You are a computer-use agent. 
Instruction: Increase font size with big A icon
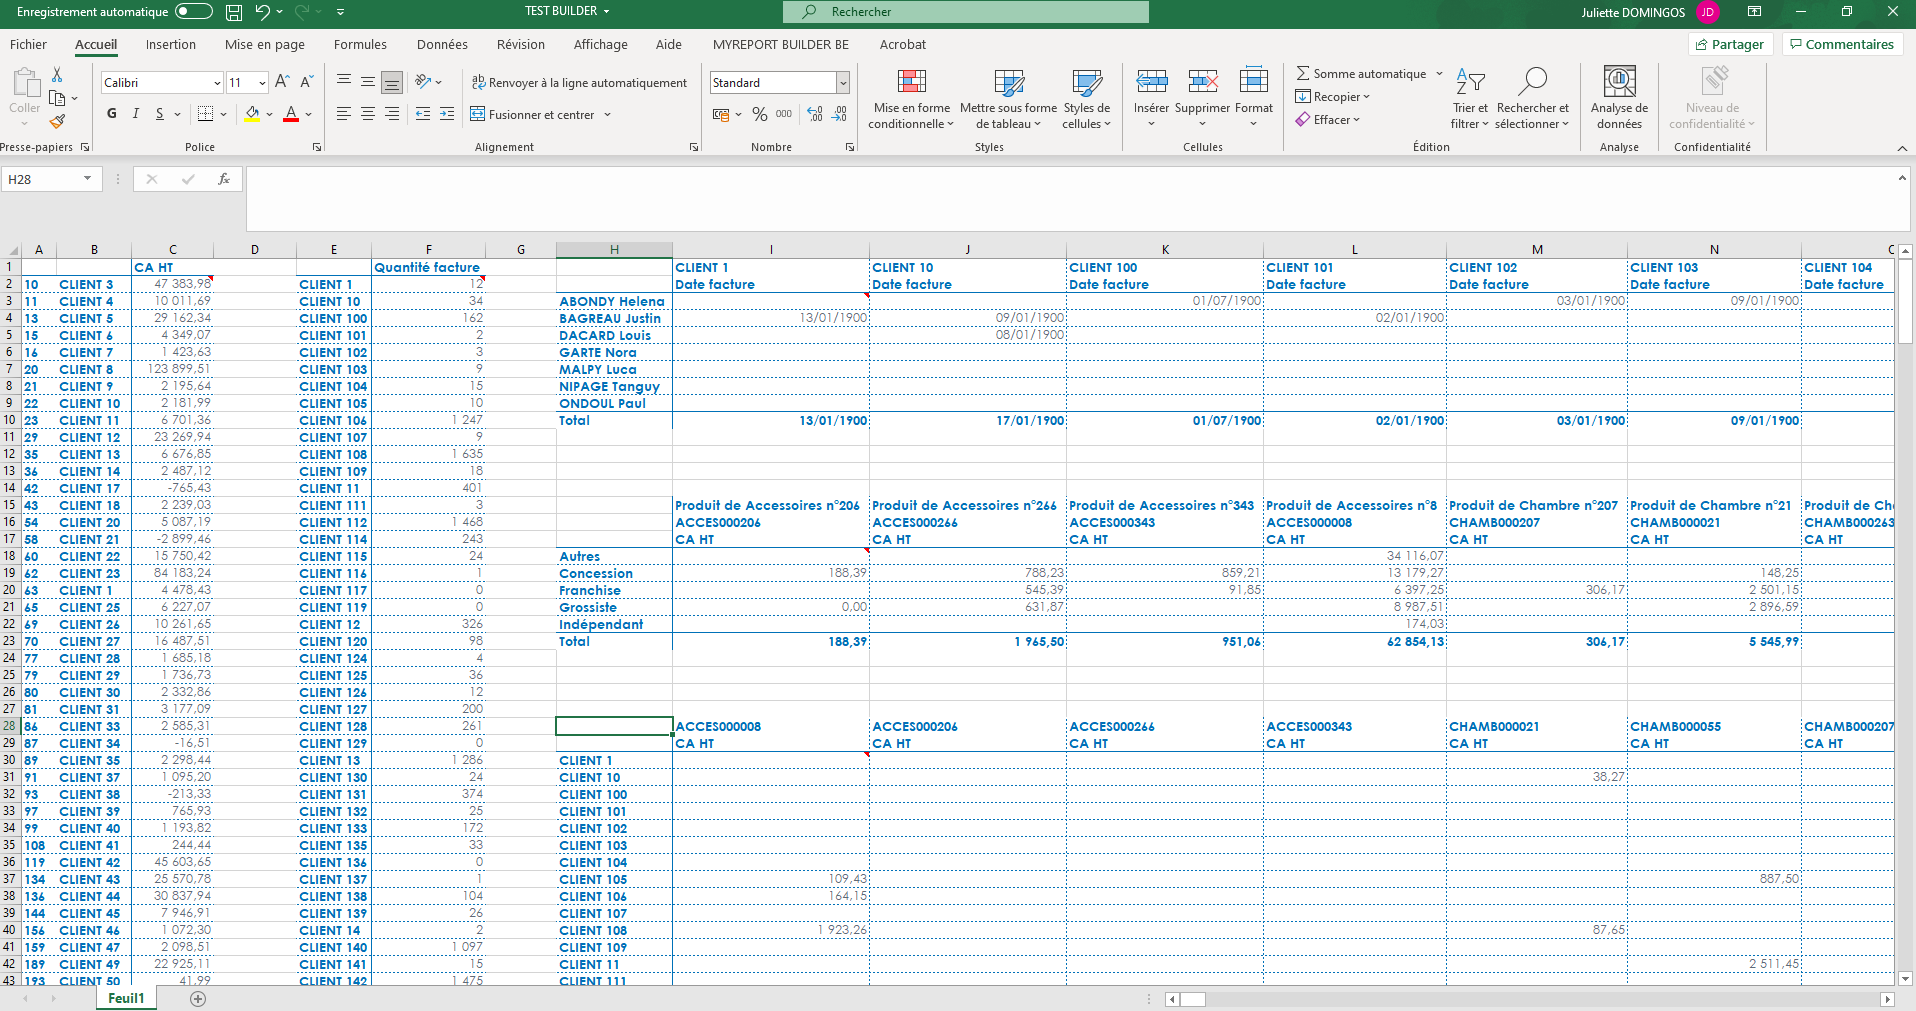click(282, 82)
